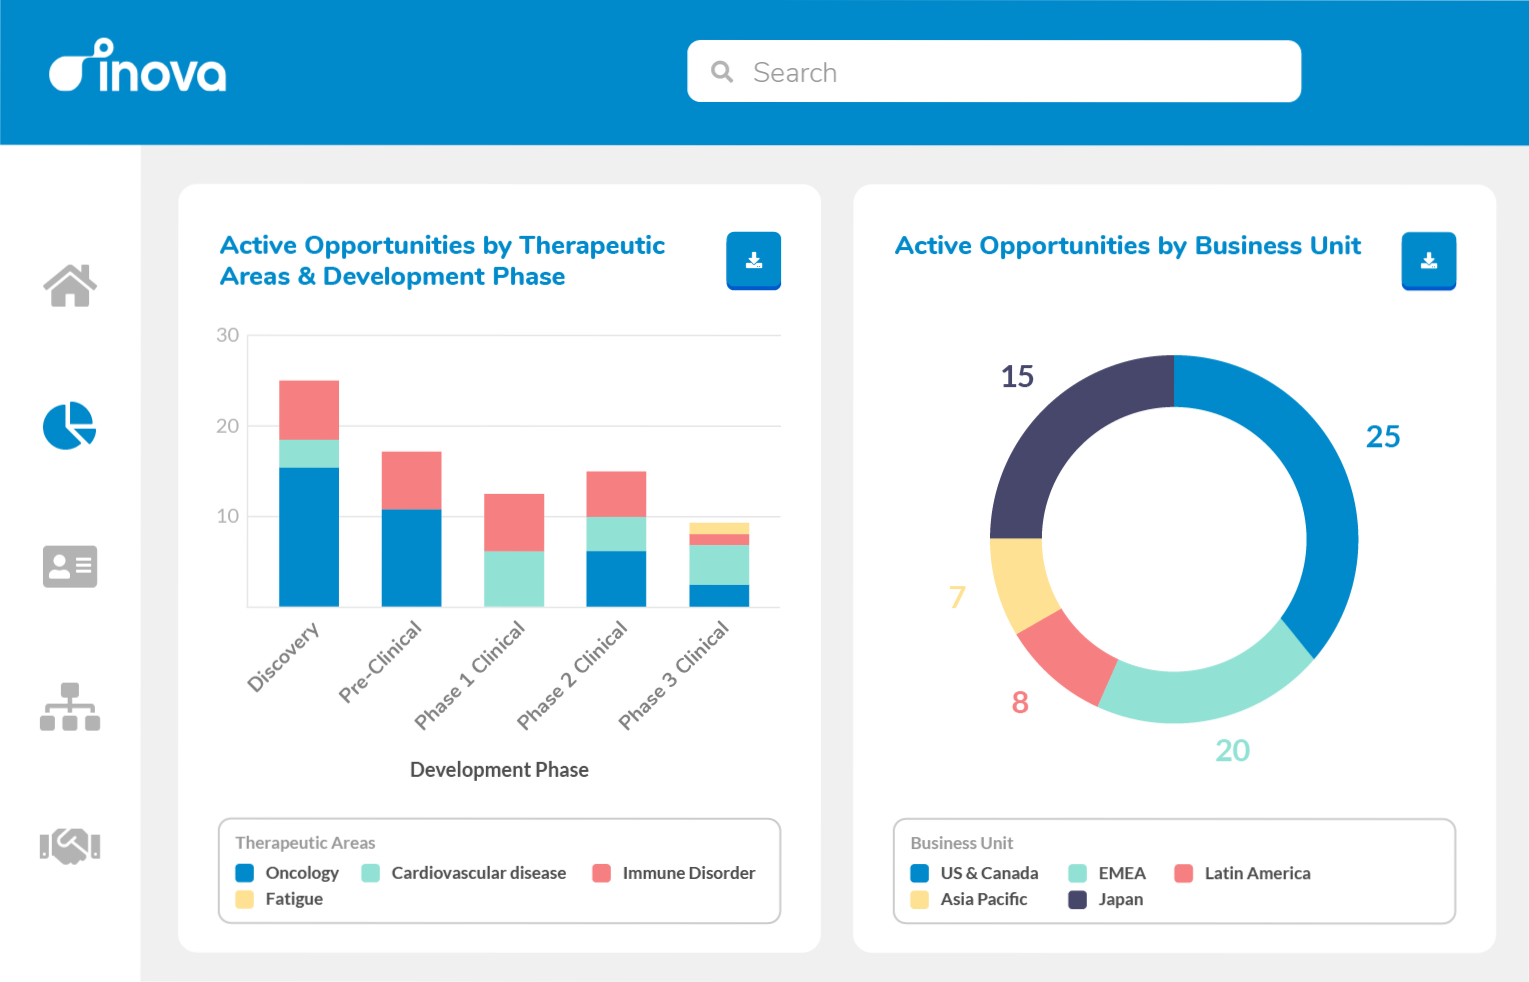Click the Therapeutic Areas legend heading
Viewport: 1529px width, 982px height.
tap(305, 843)
